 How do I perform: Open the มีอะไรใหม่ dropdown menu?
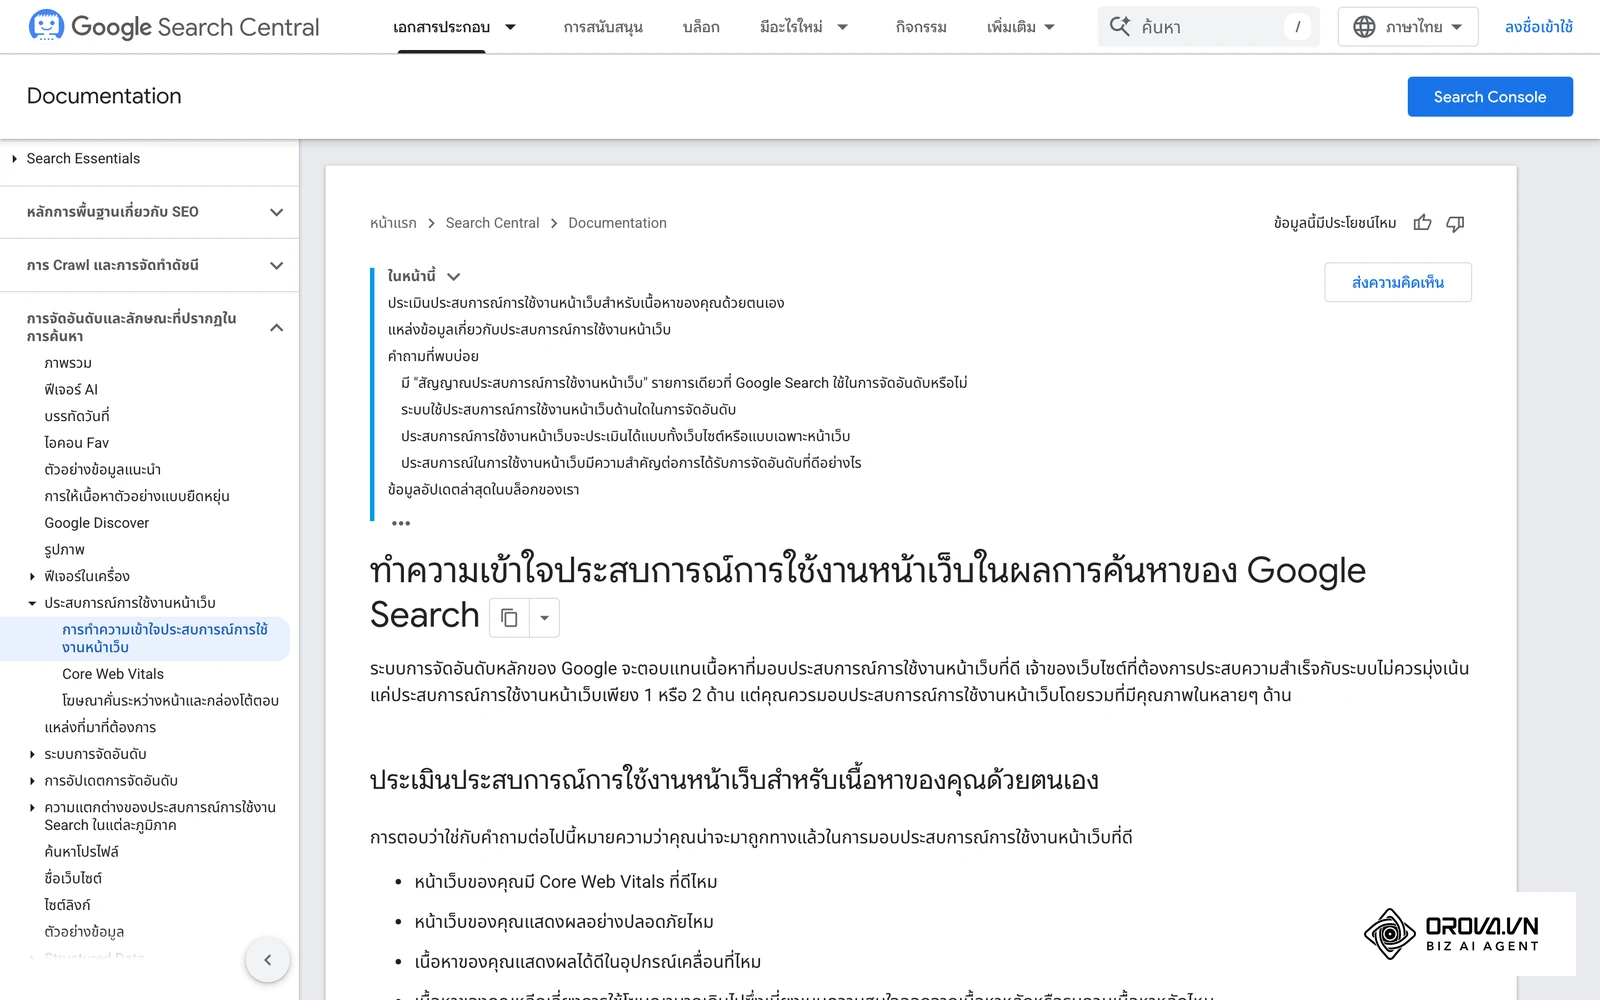point(804,27)
